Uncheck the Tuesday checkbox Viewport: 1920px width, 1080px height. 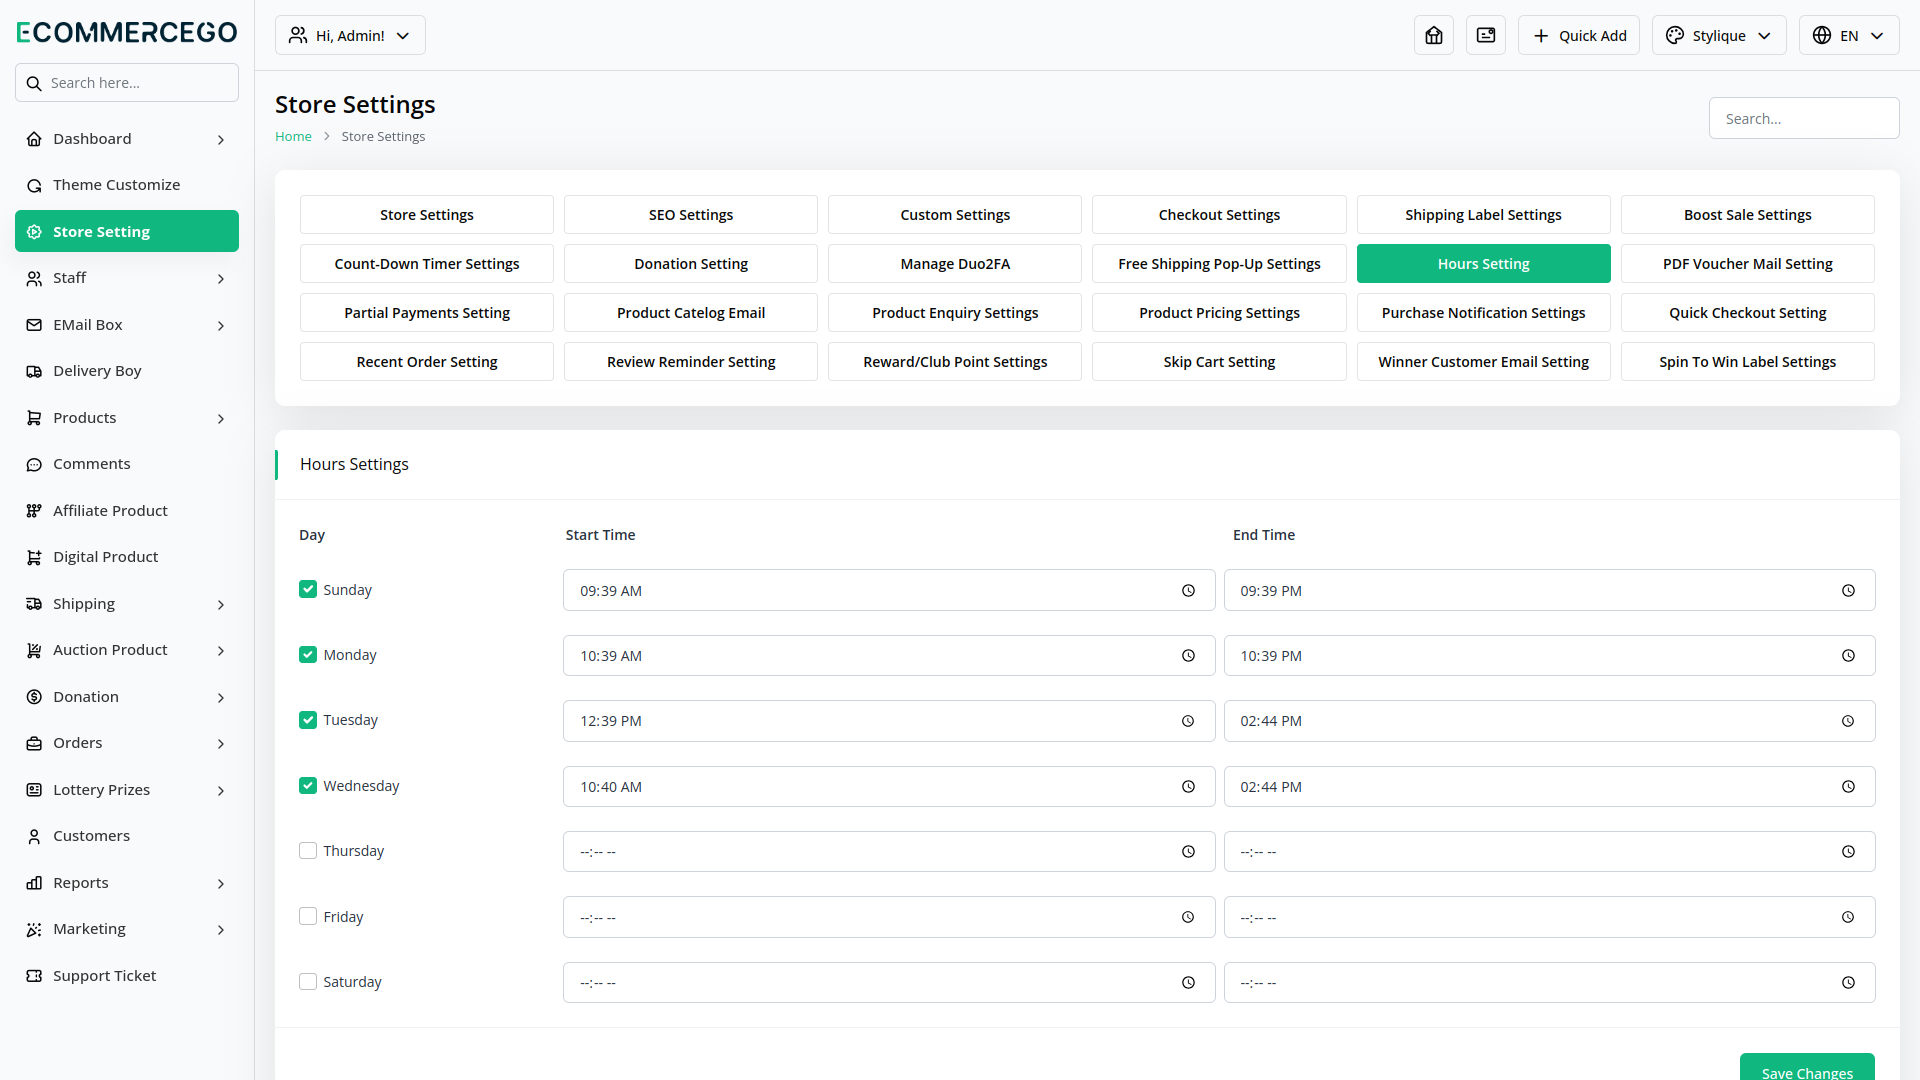point(308,720)
